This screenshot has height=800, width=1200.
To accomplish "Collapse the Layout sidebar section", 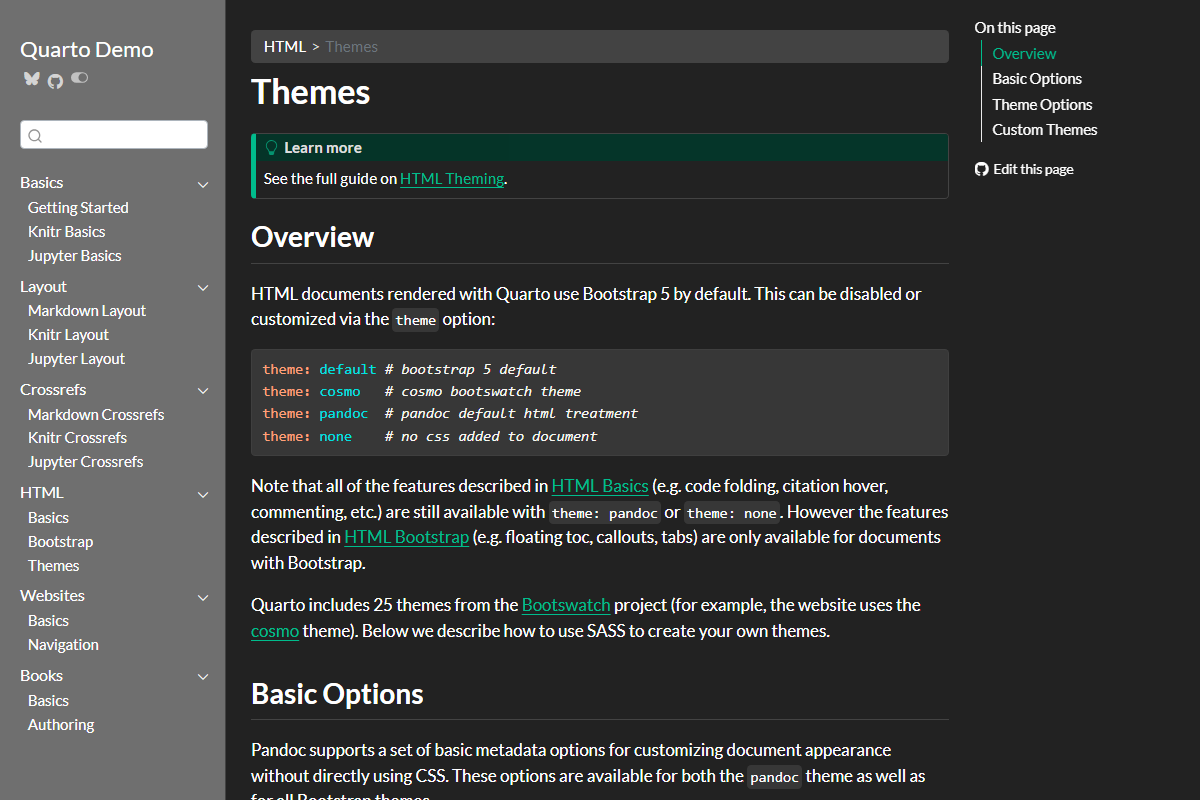I will [203, 287].
